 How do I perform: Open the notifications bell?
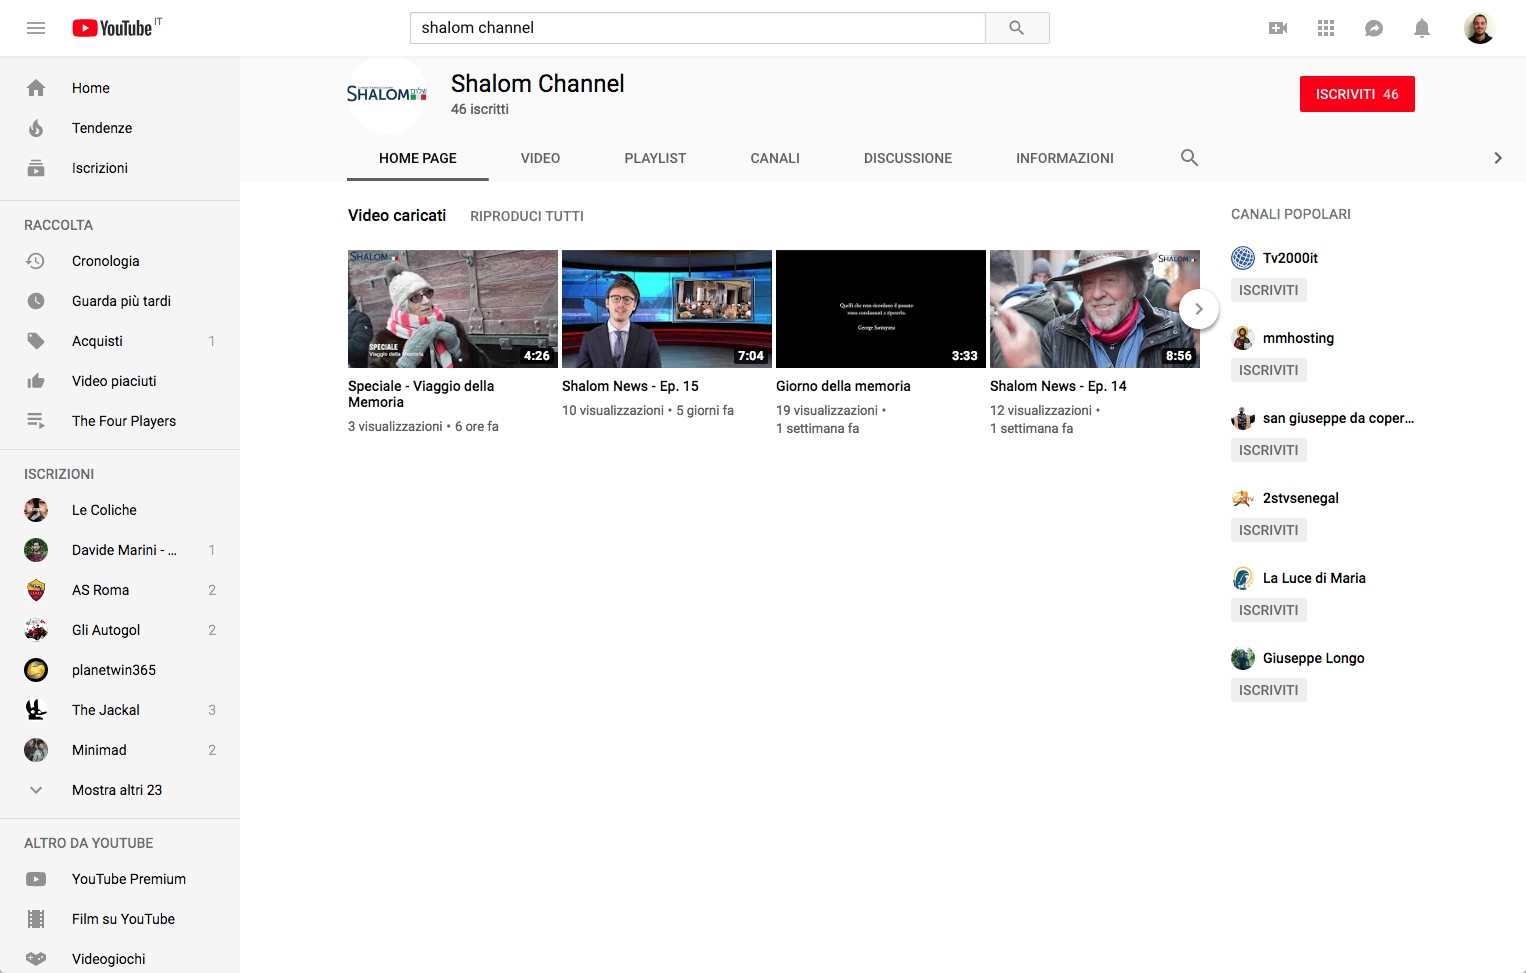click(x=1422, y=28)
